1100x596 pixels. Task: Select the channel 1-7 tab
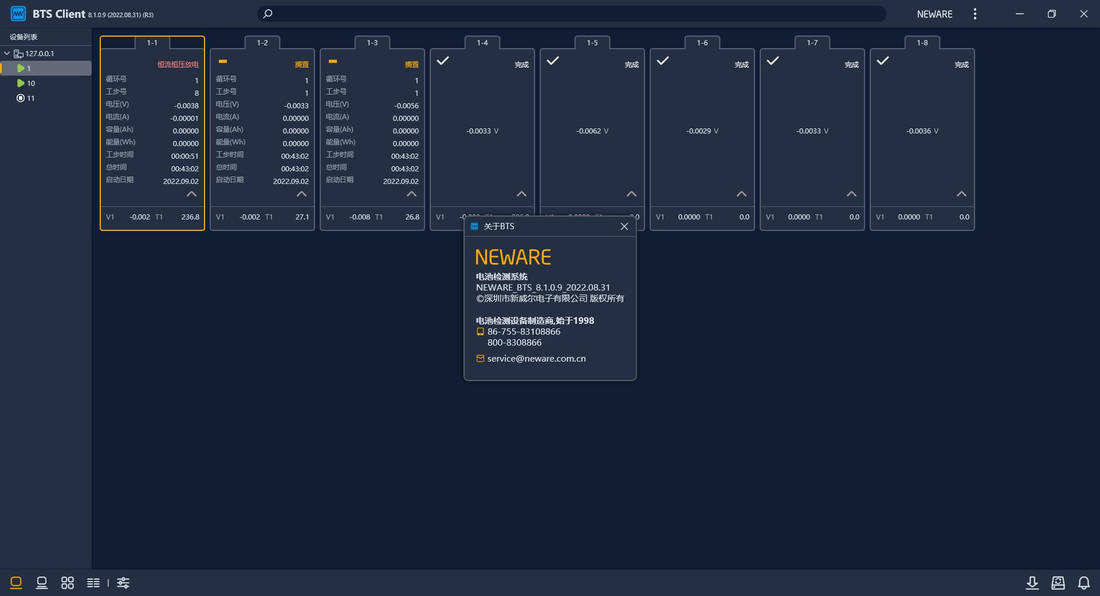pyautogui.click(x=812, y=43)
